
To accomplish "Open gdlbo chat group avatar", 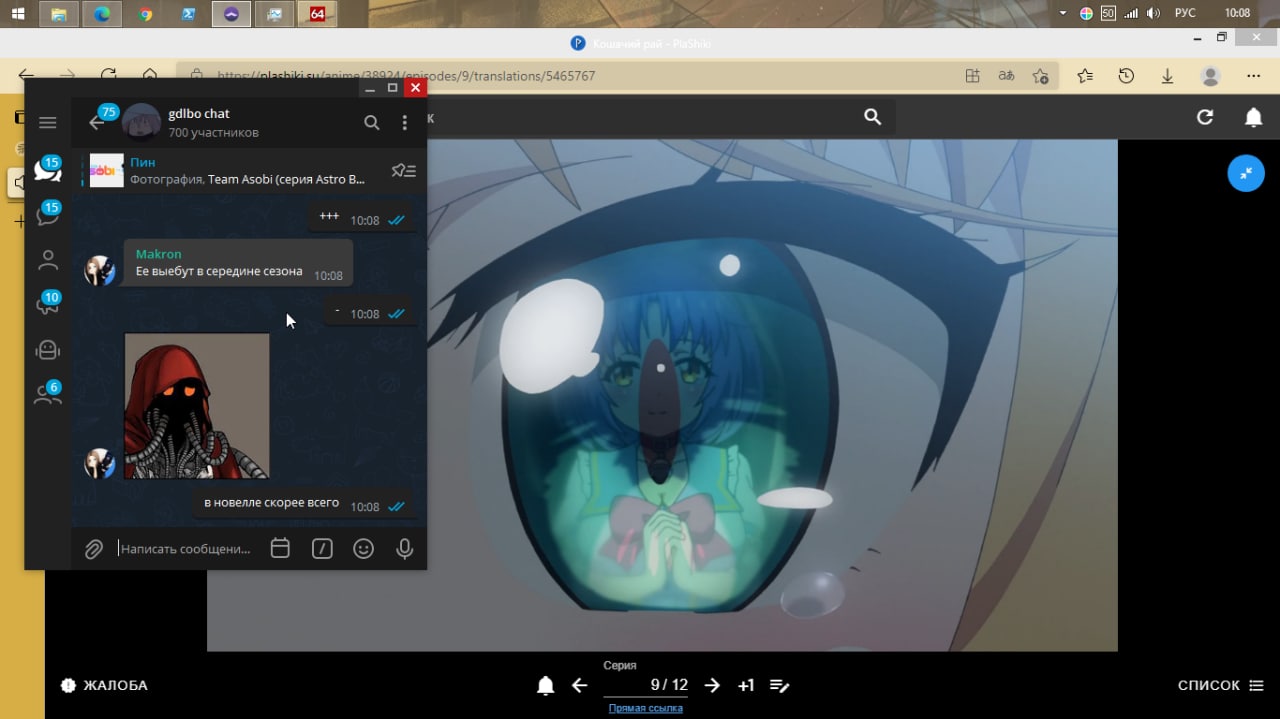I will click(x=141, y=122).
